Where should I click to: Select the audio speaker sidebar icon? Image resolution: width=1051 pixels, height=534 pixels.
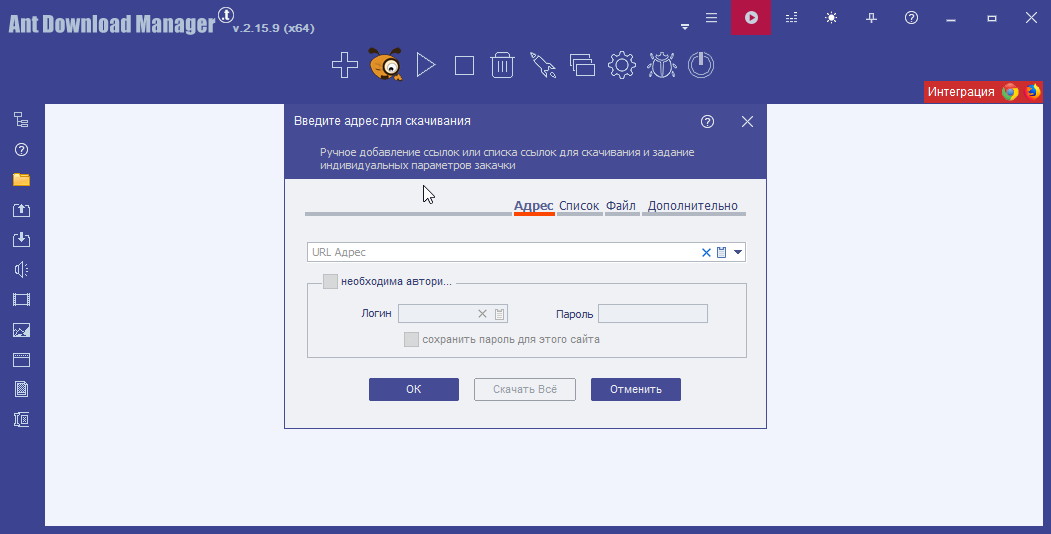(21, 269)
